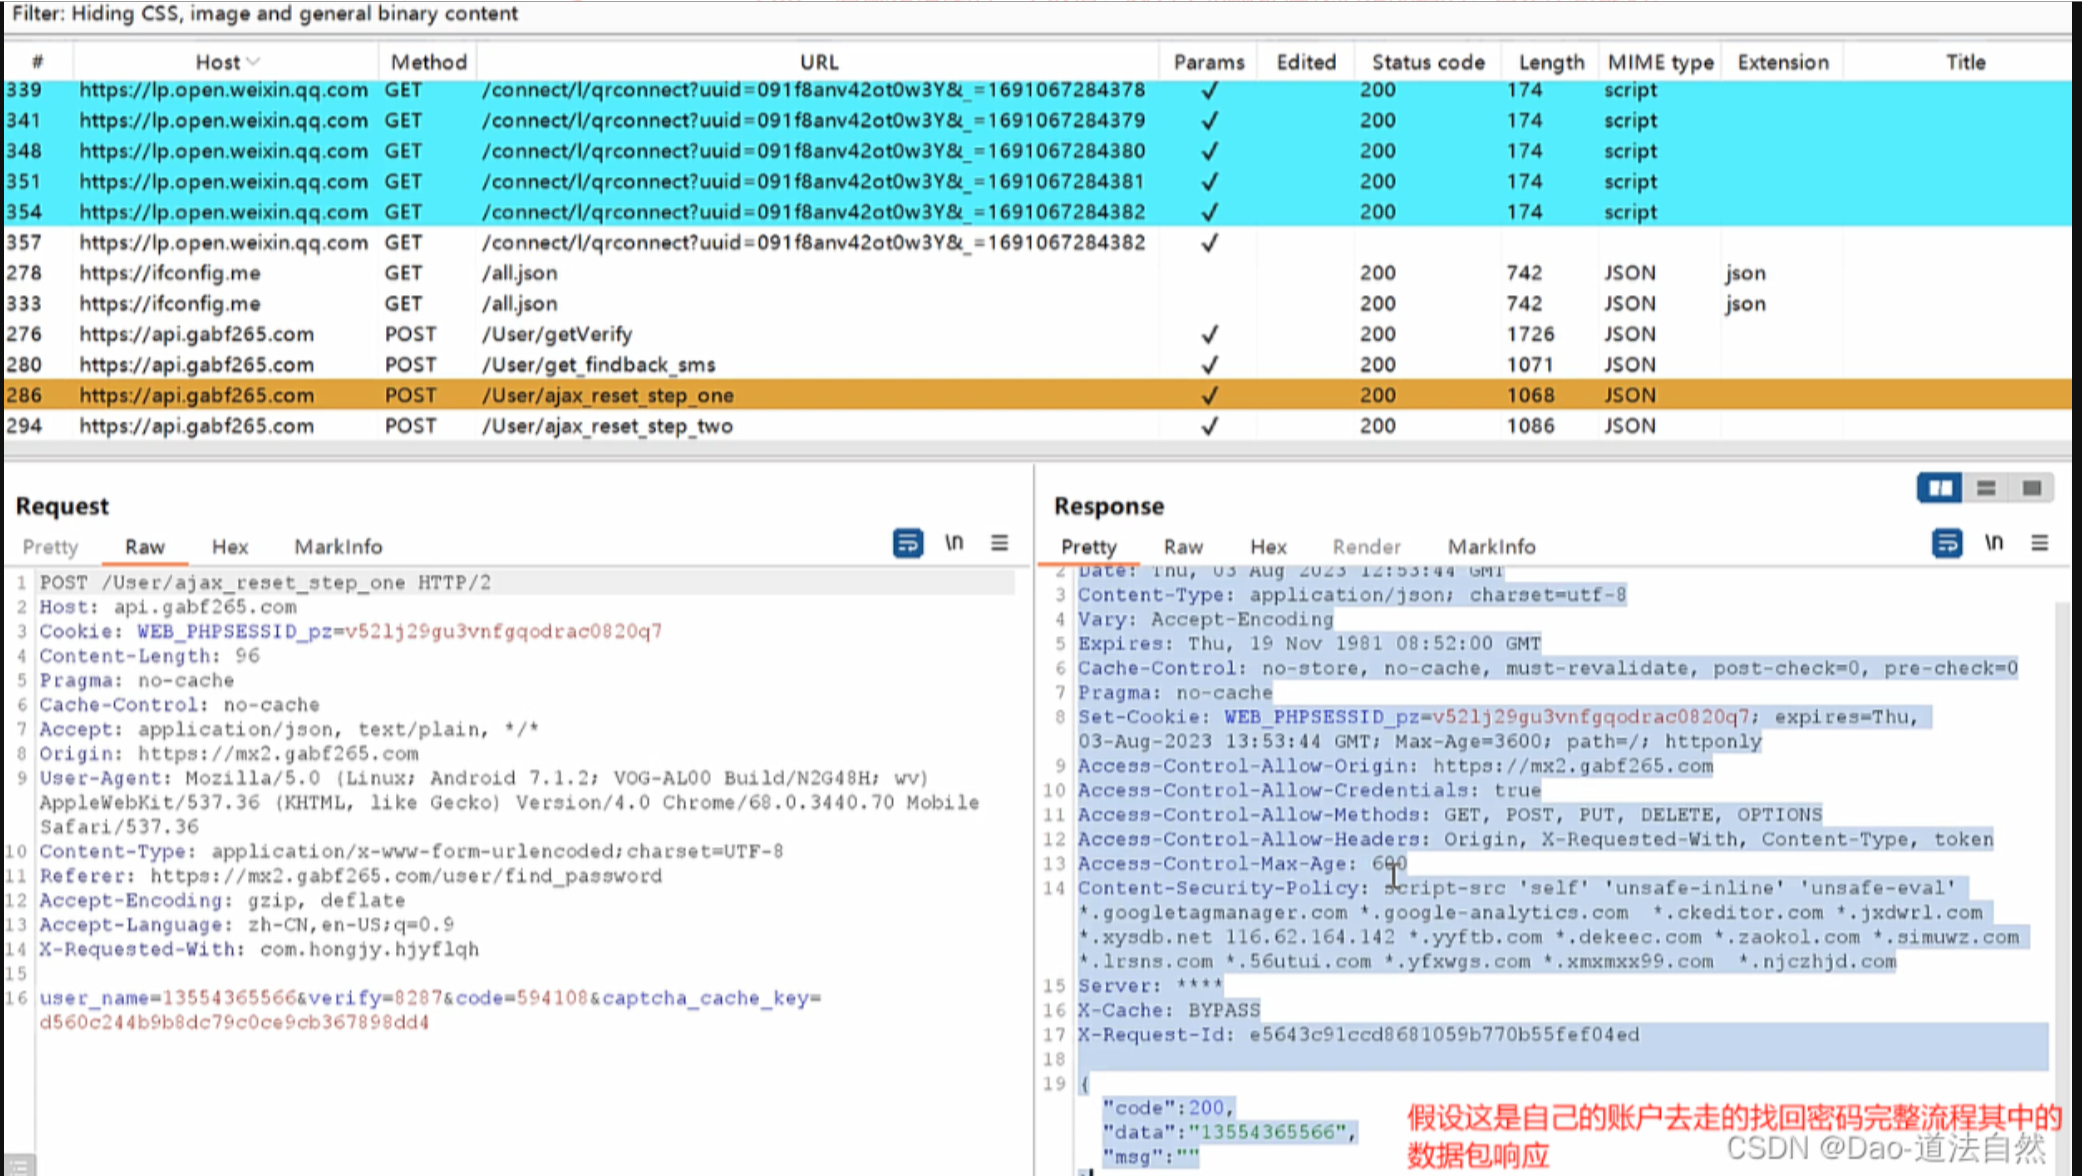
Task: Switch to combined tabbed layout icon
Action: click(2032, 488)
